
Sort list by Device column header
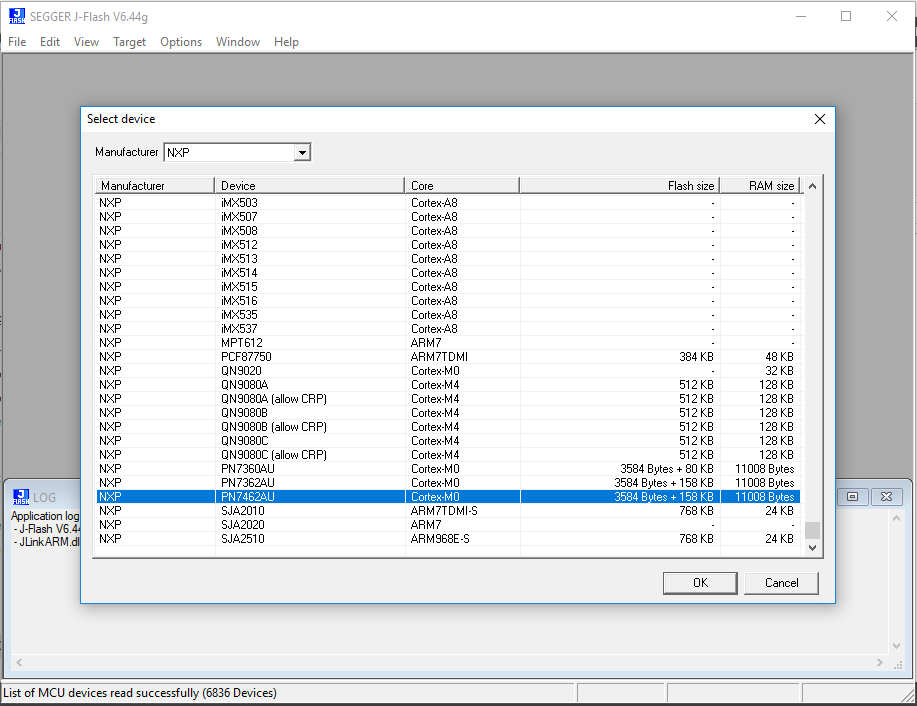coord(309,186)
